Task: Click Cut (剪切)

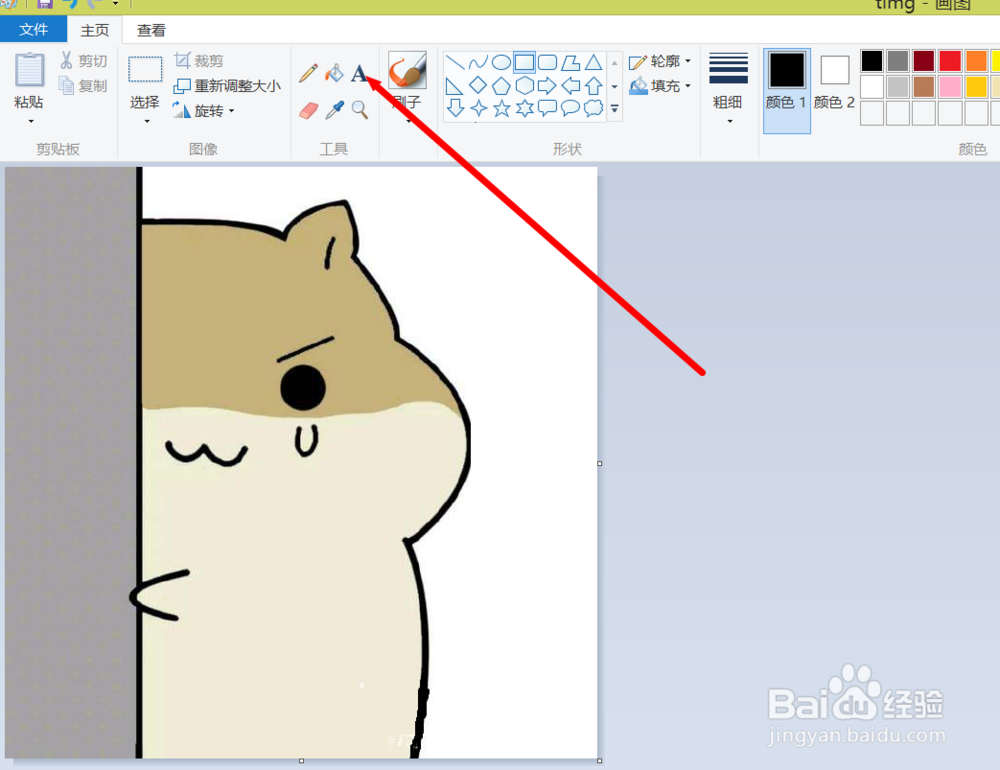Action: 84,61
